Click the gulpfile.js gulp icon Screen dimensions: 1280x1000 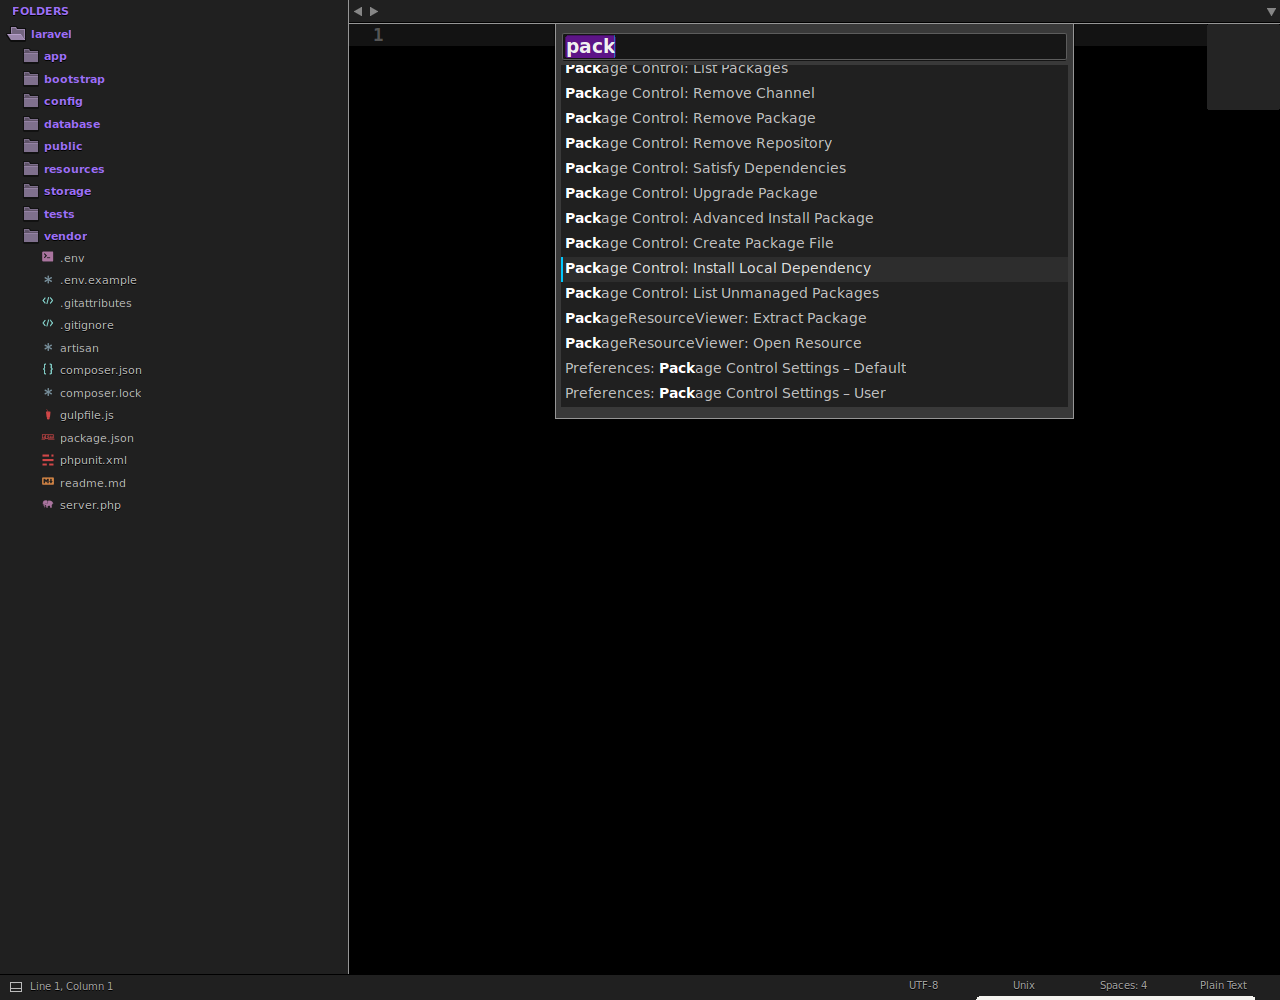tap(48, 415)
